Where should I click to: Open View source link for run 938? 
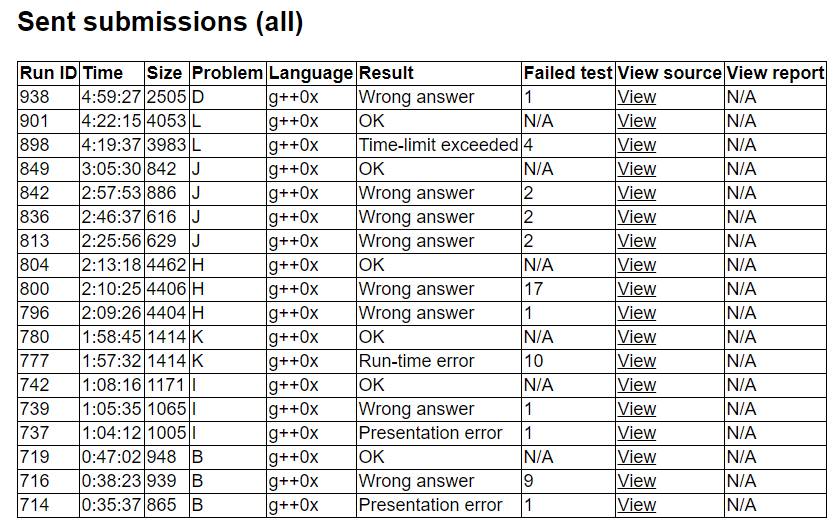[637, 97]
